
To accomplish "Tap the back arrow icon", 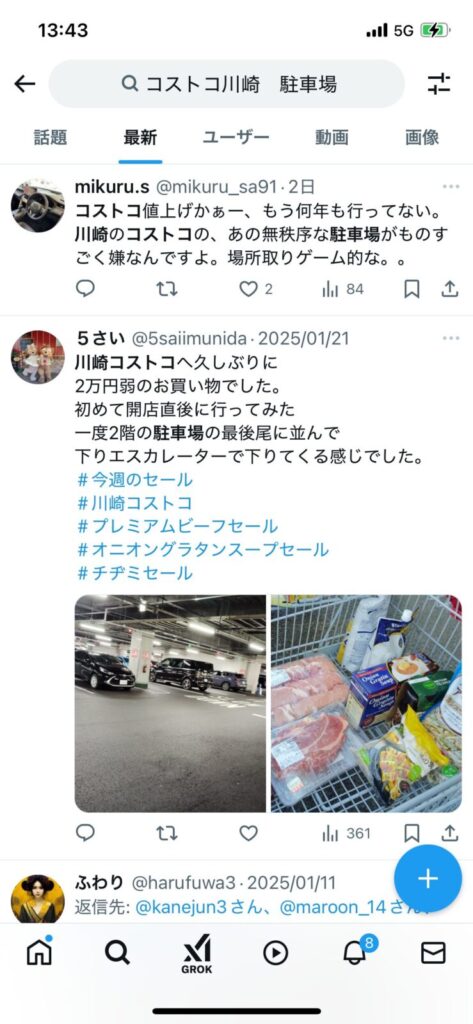I will coord(25,84).
